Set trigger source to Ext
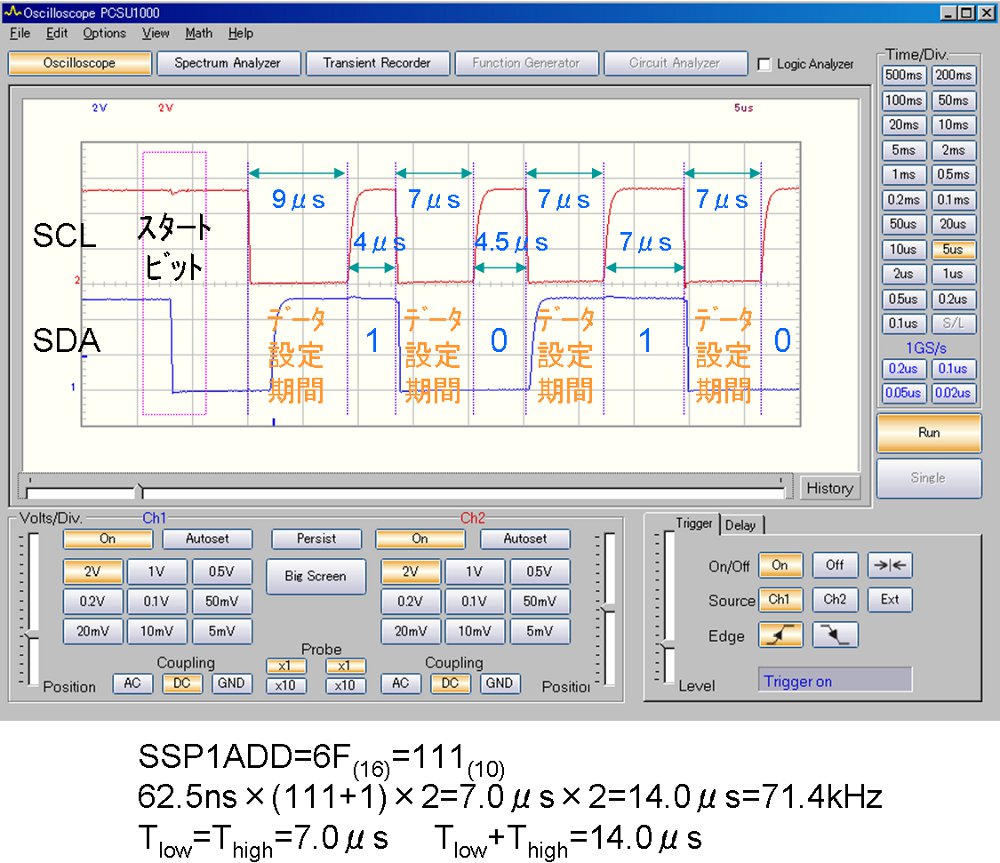The image size is (1000, 863). tap(889, 600)
